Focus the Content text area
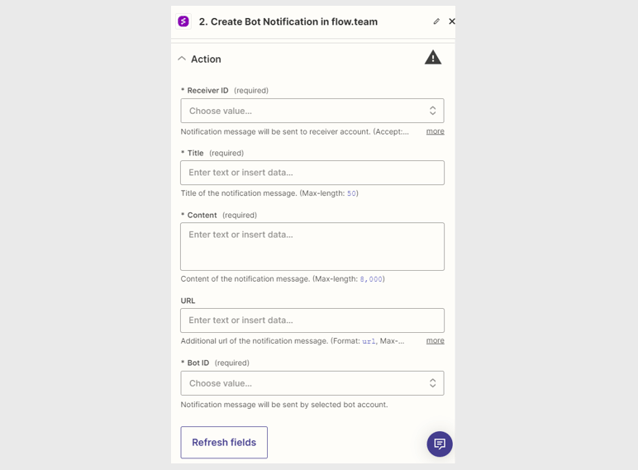638x470 pixels. [x=312, y=246]
